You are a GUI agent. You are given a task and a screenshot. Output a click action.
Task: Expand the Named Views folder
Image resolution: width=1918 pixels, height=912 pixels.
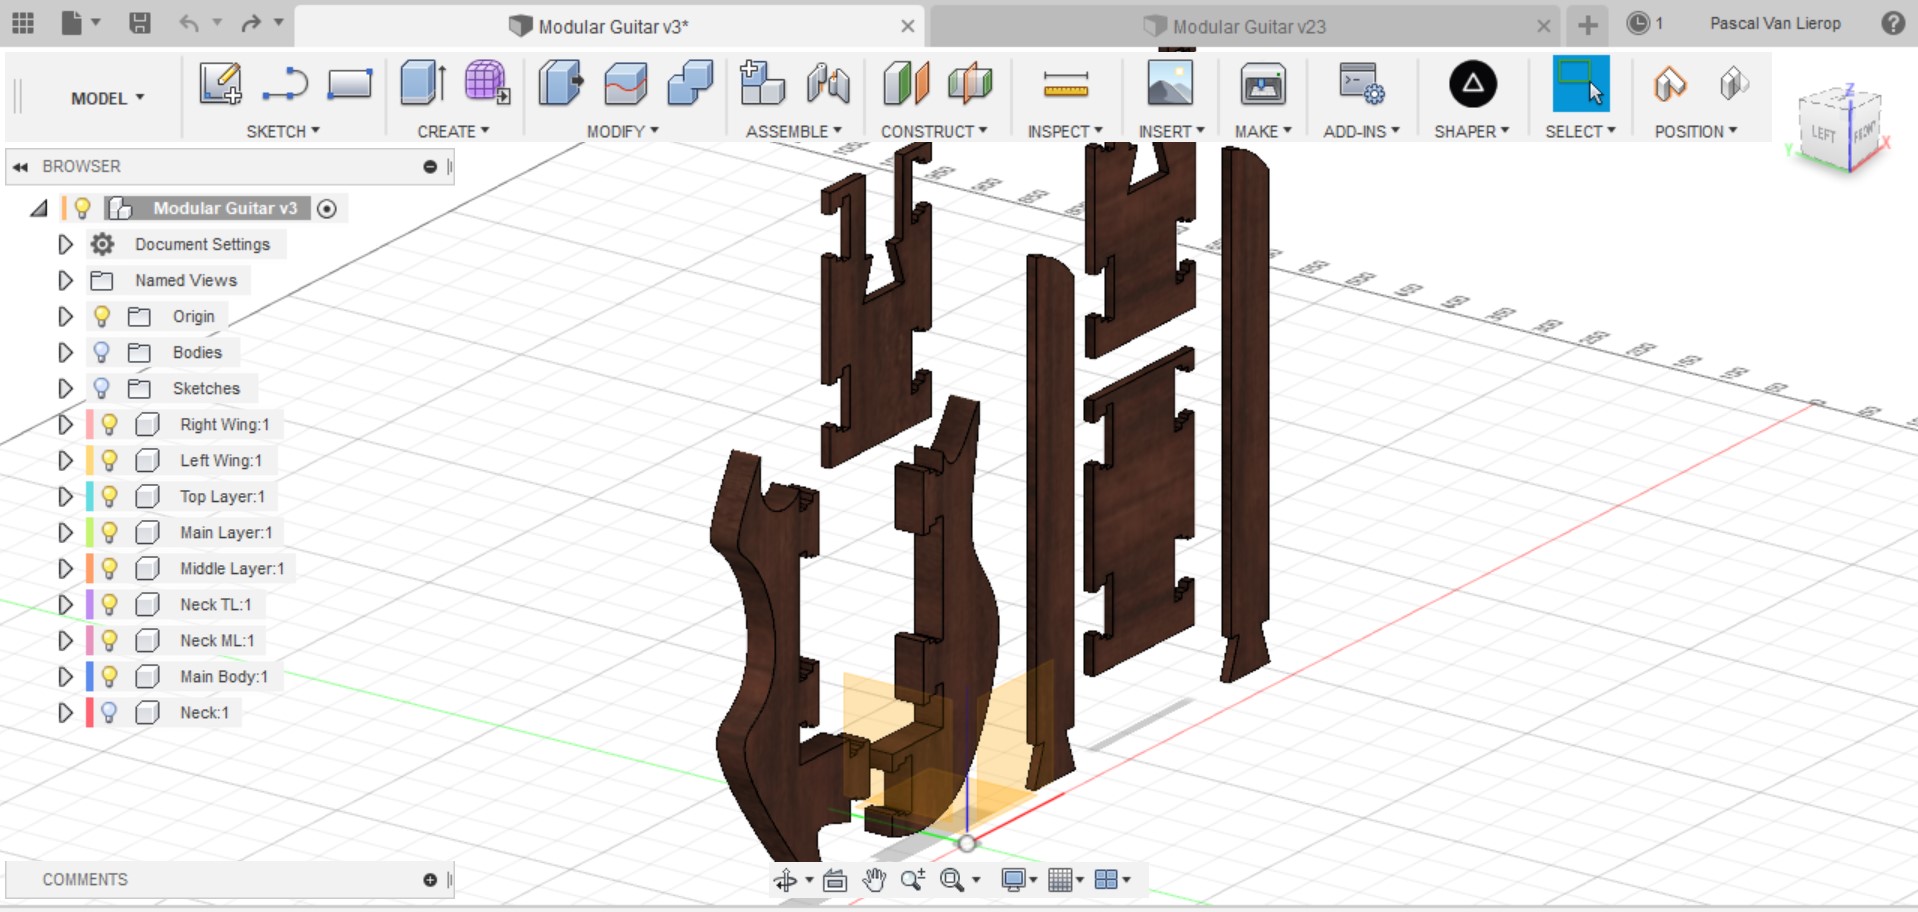[65, 280]
